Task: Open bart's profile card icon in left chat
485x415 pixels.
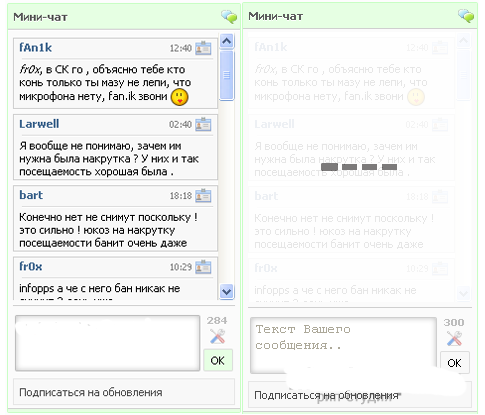Action: (203, 196)
